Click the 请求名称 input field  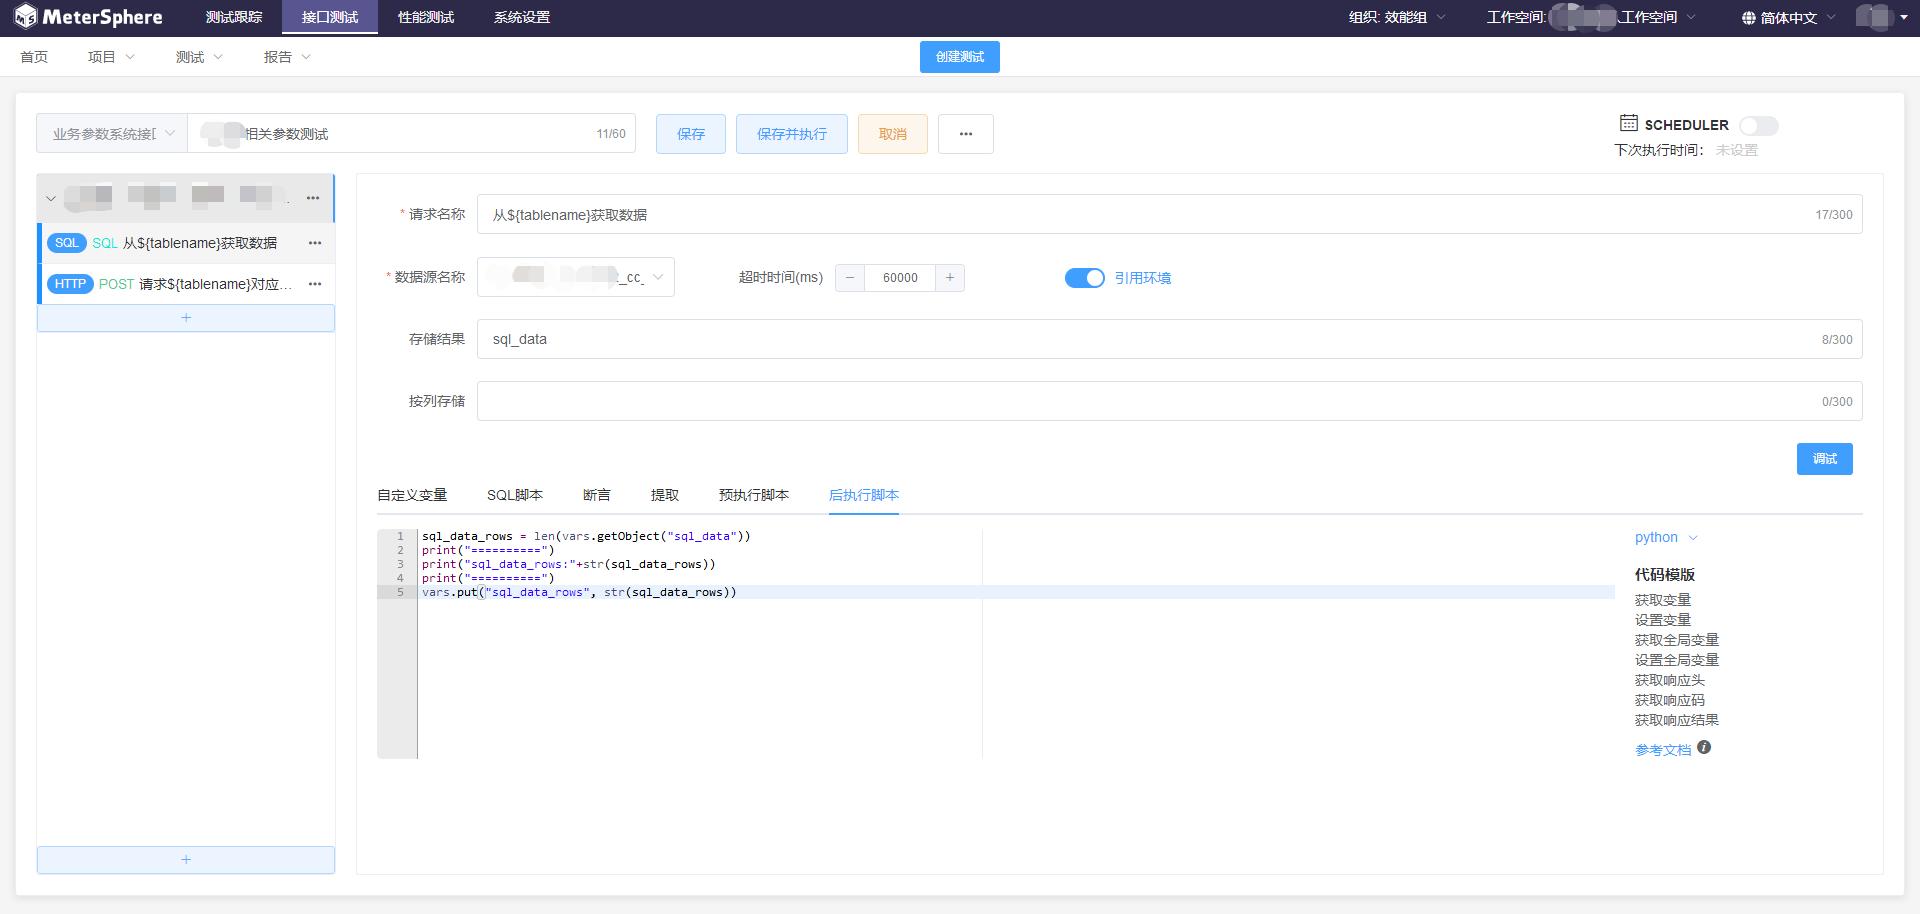coord(1170,214)
